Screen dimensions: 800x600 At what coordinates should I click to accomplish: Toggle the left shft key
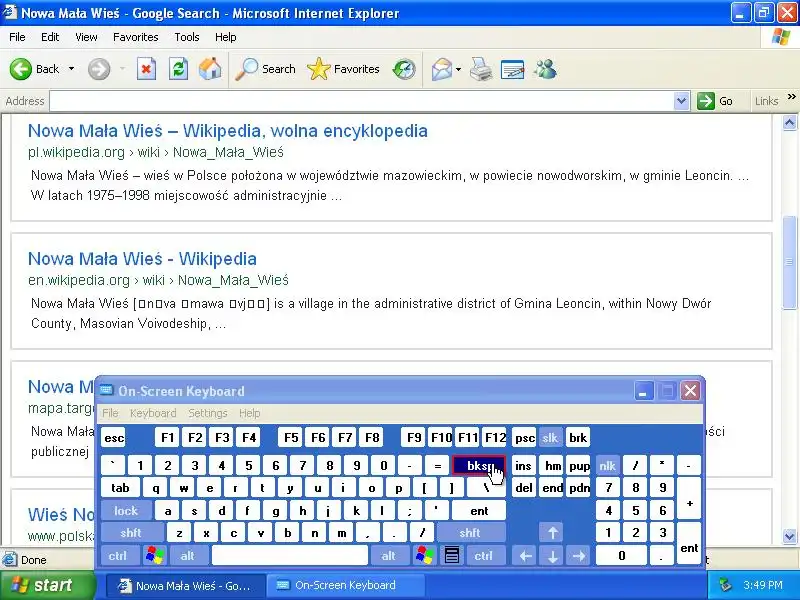pyautogui.click(x=131, y=533)
